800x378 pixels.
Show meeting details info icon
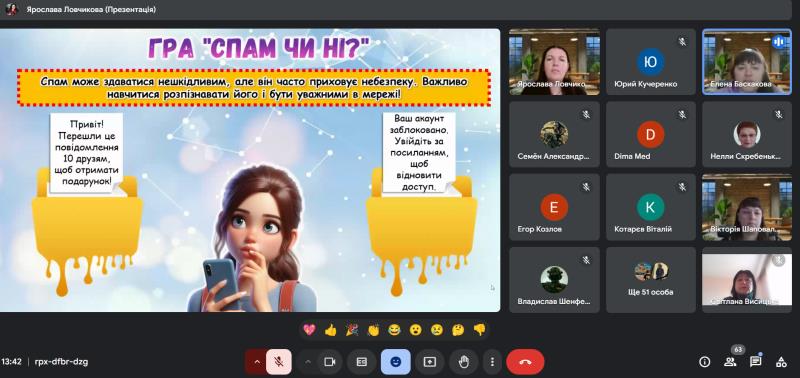(x=705, y=362)
